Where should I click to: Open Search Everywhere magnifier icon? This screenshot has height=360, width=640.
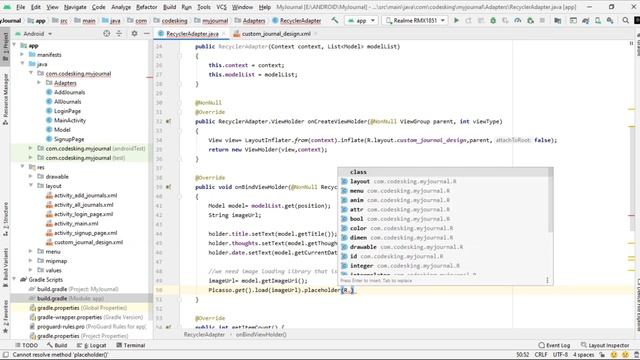pyautogui.click(x=625, y=20)
